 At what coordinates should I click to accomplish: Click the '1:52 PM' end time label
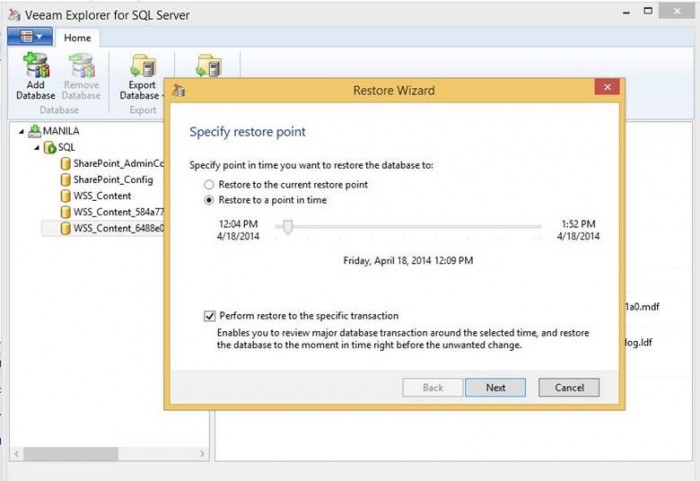[578, 224]
